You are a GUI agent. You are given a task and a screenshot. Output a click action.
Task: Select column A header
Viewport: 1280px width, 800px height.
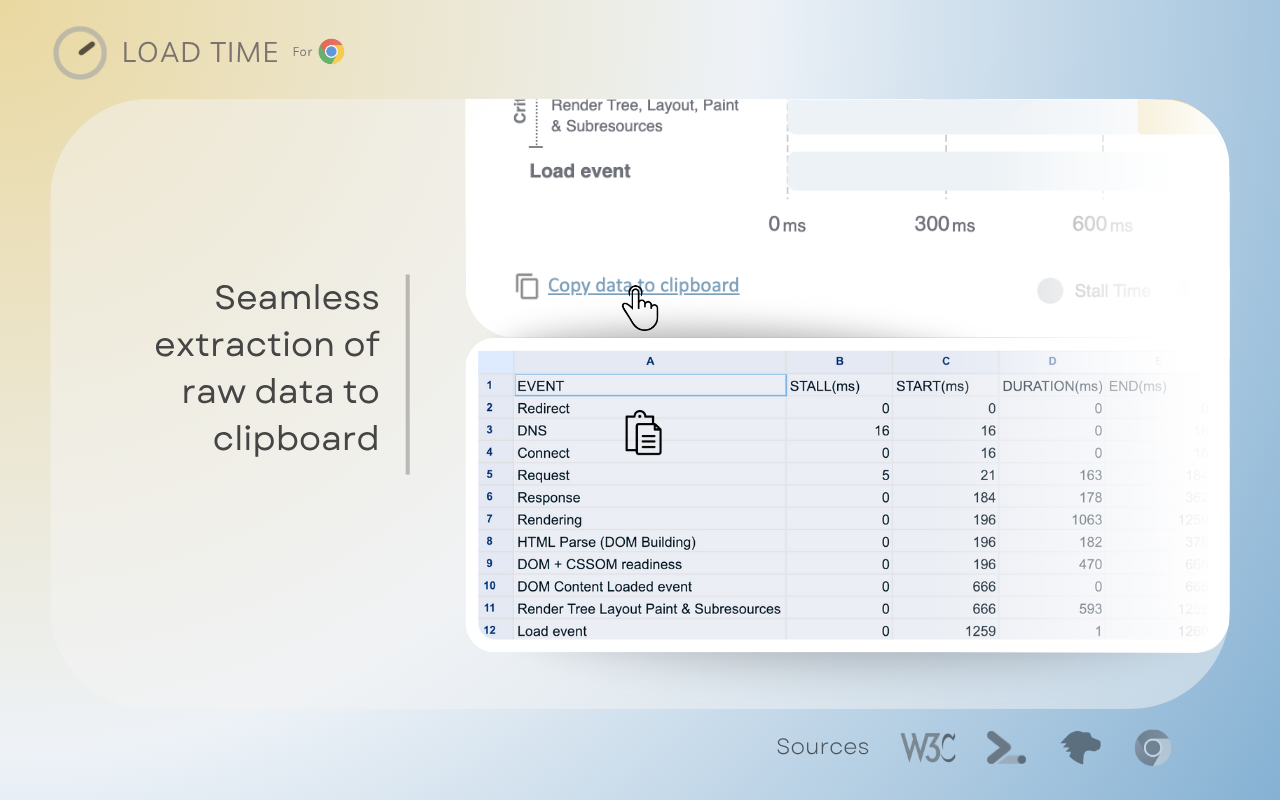(x=650, y=361)
